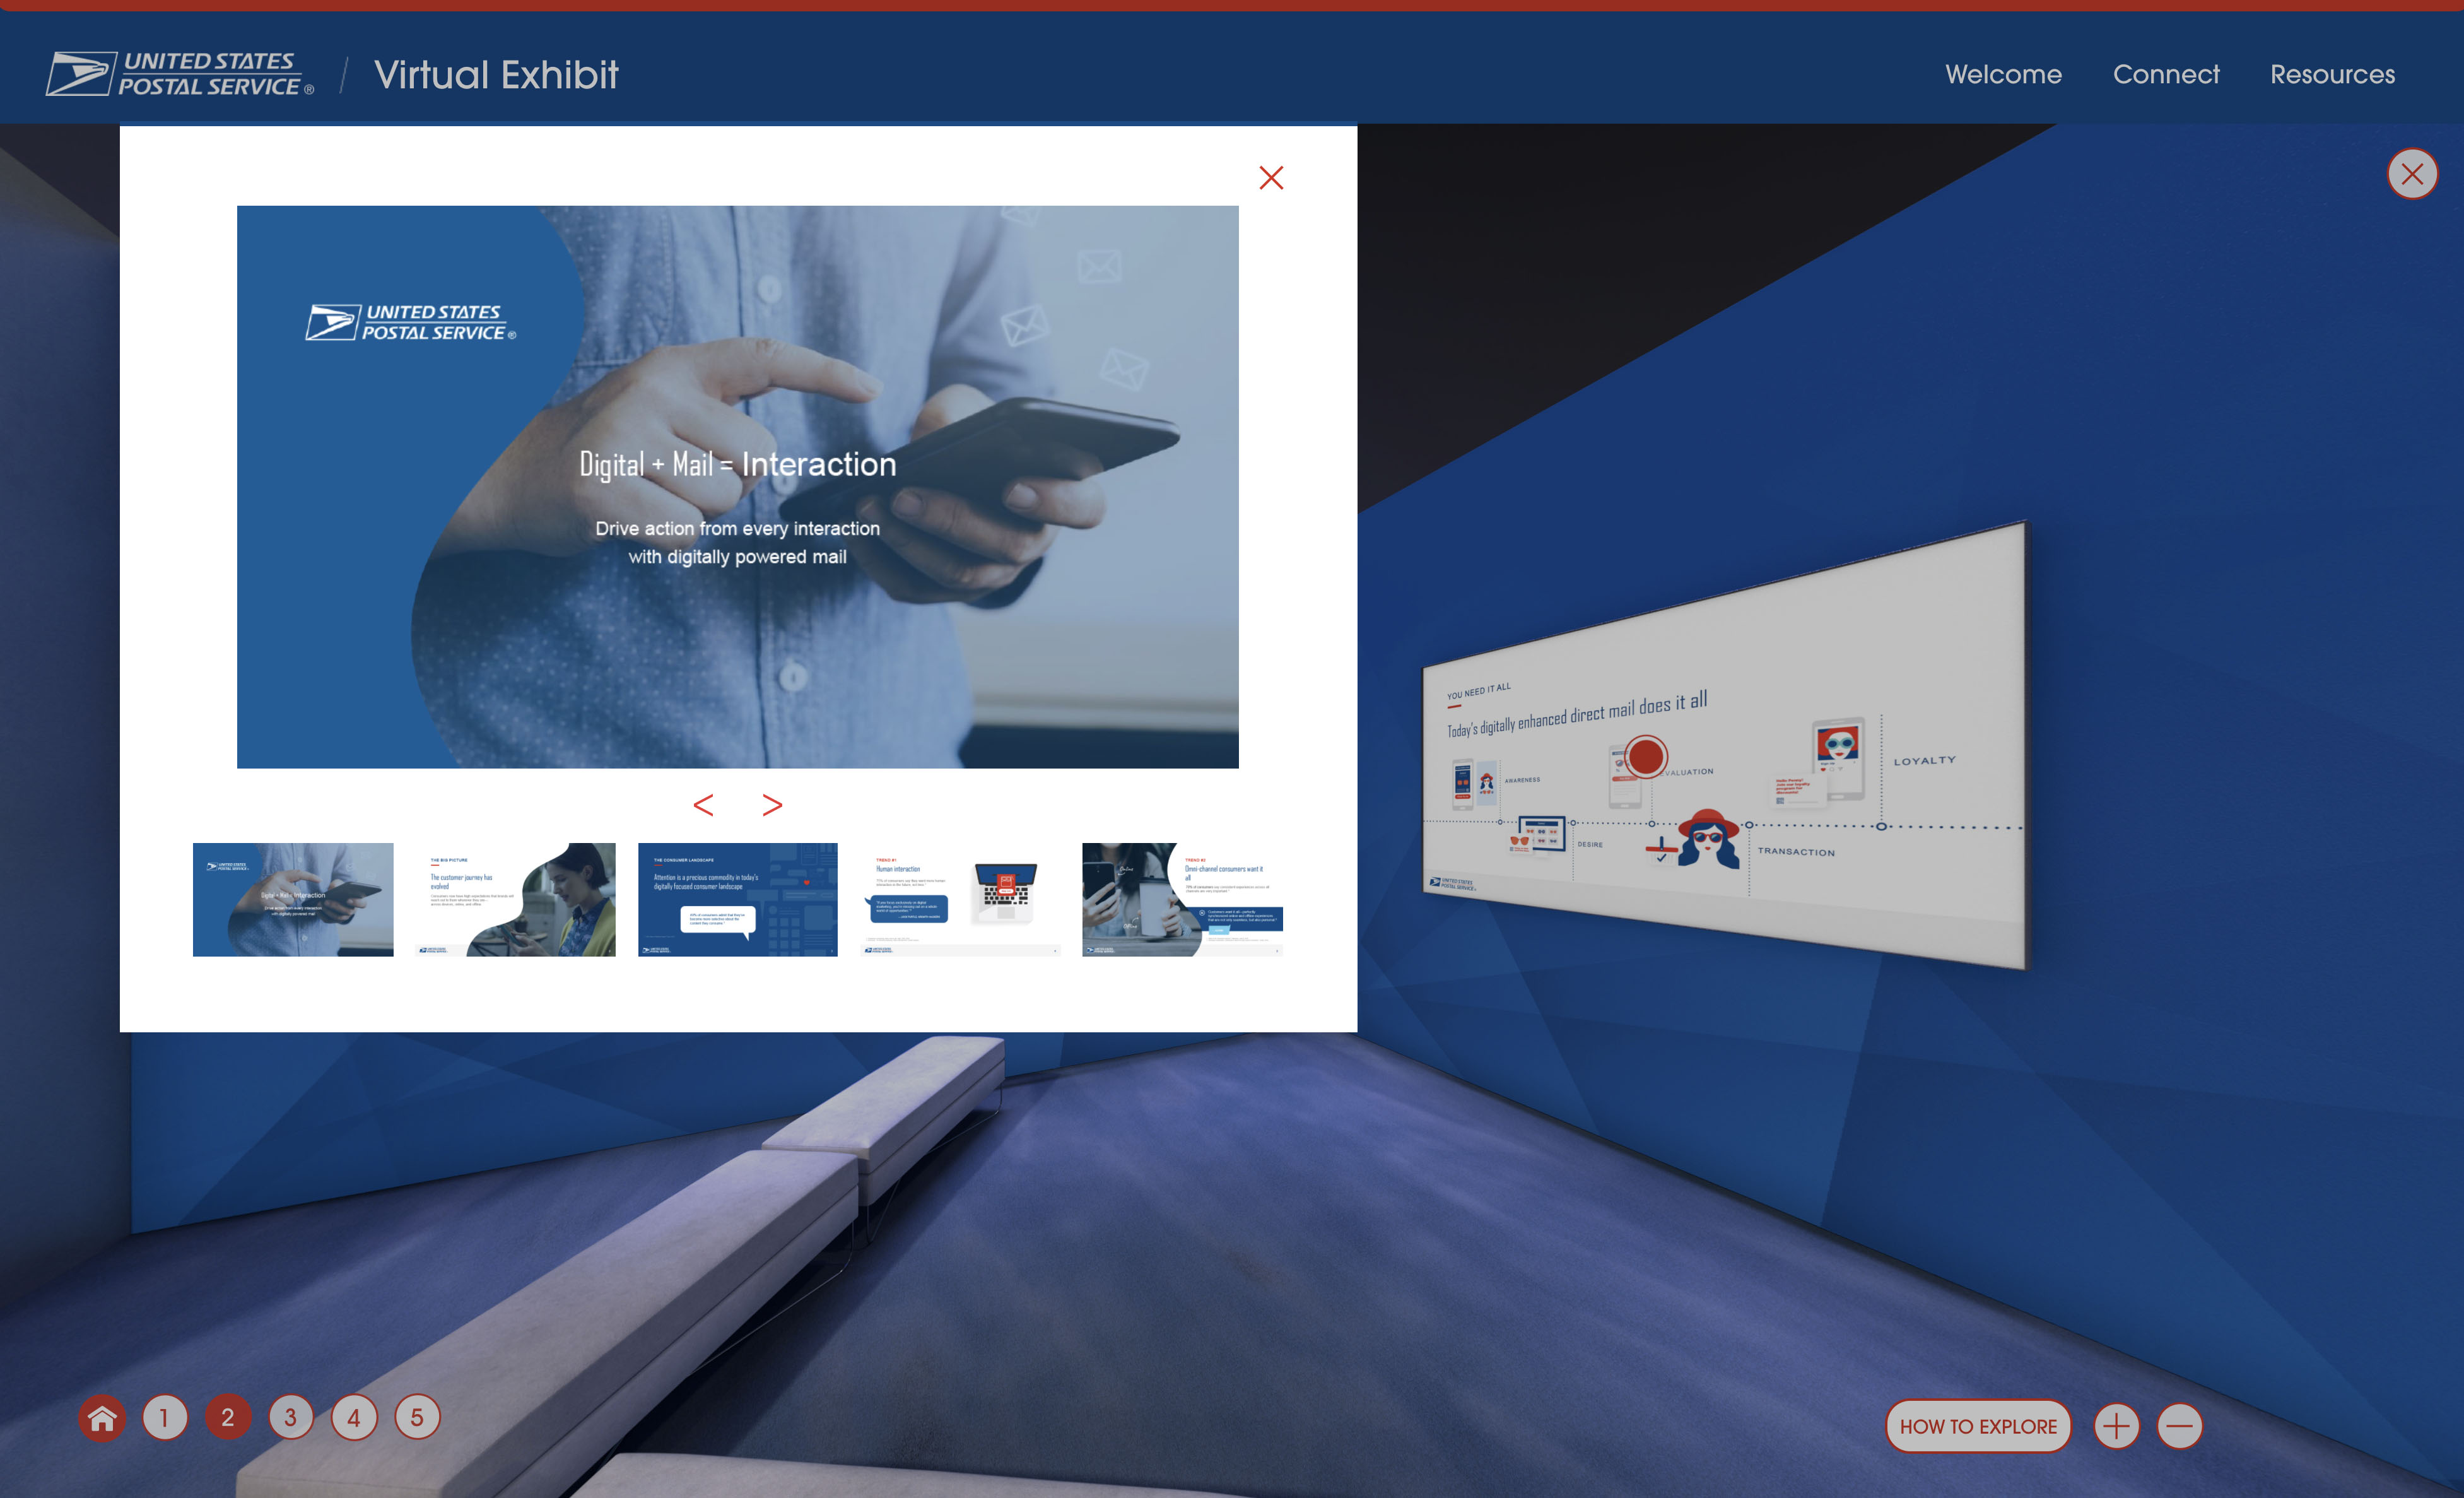Screen dimensions: 2464x1498
Task: Advance to the next slide with the right arrow
Action: coord(772,805)
